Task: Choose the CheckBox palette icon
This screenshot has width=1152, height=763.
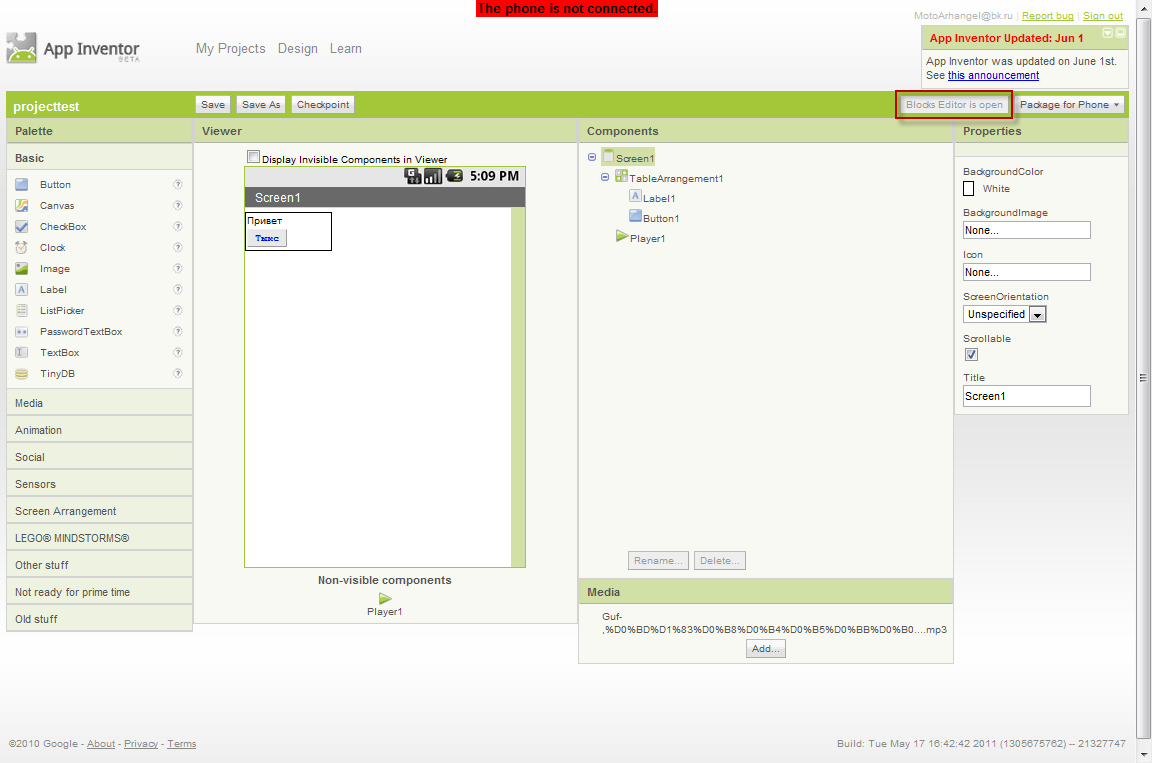Action: click(22, 226)
